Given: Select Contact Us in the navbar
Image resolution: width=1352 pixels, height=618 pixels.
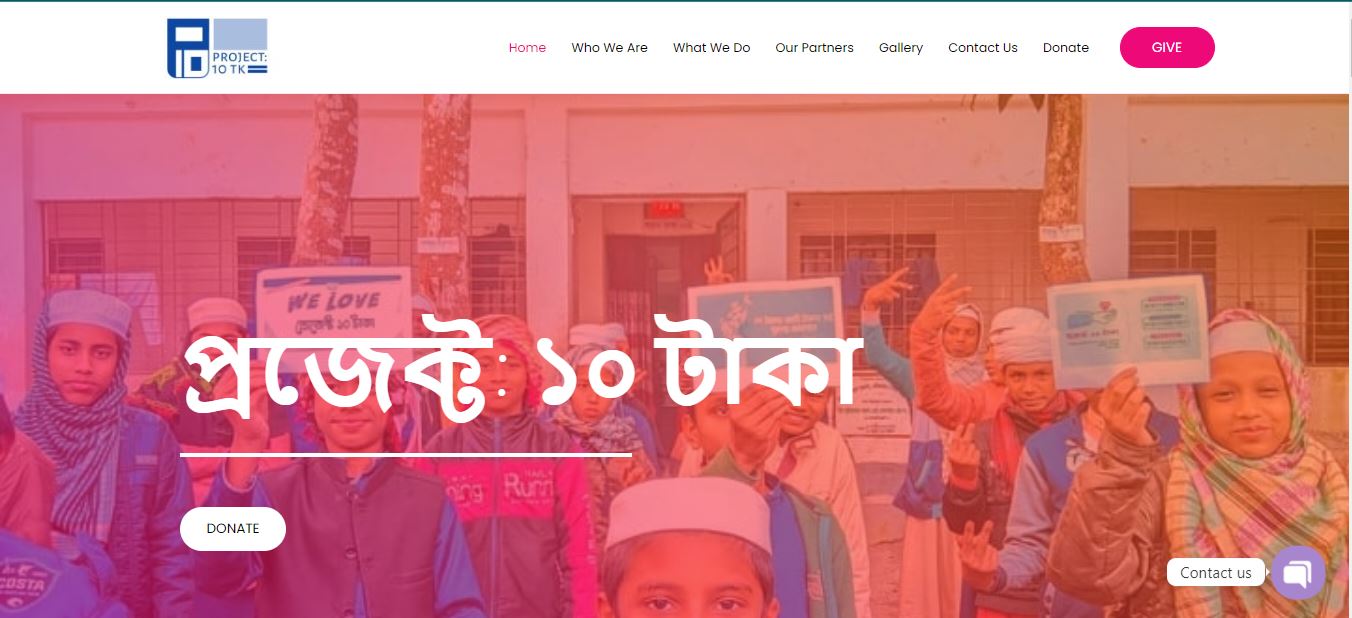Looking at the screenshot, I should pyautogui.click(x=983, y=48).
